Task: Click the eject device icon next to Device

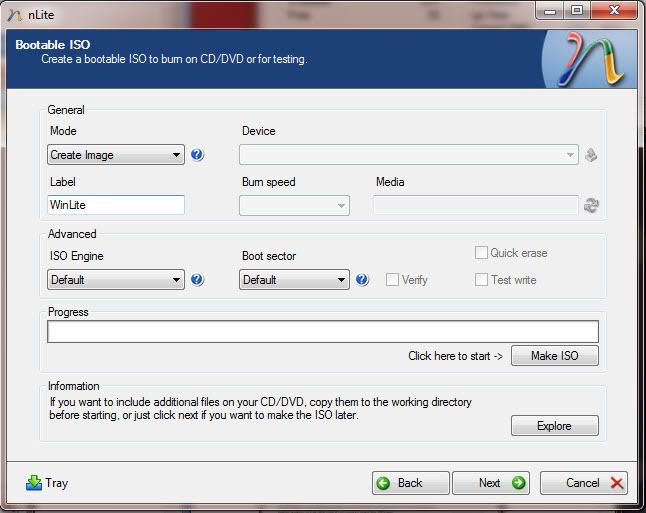Action: [591, 155]
